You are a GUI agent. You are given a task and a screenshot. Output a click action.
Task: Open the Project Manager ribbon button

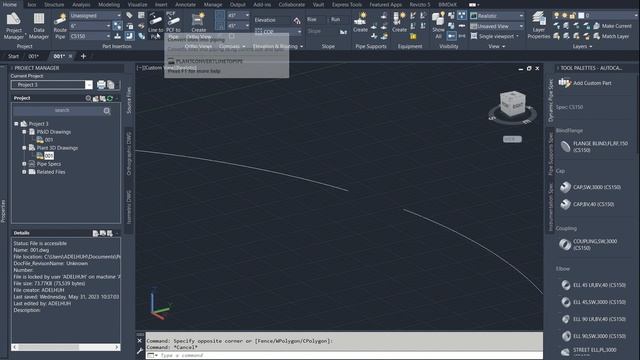coord(13,26)
